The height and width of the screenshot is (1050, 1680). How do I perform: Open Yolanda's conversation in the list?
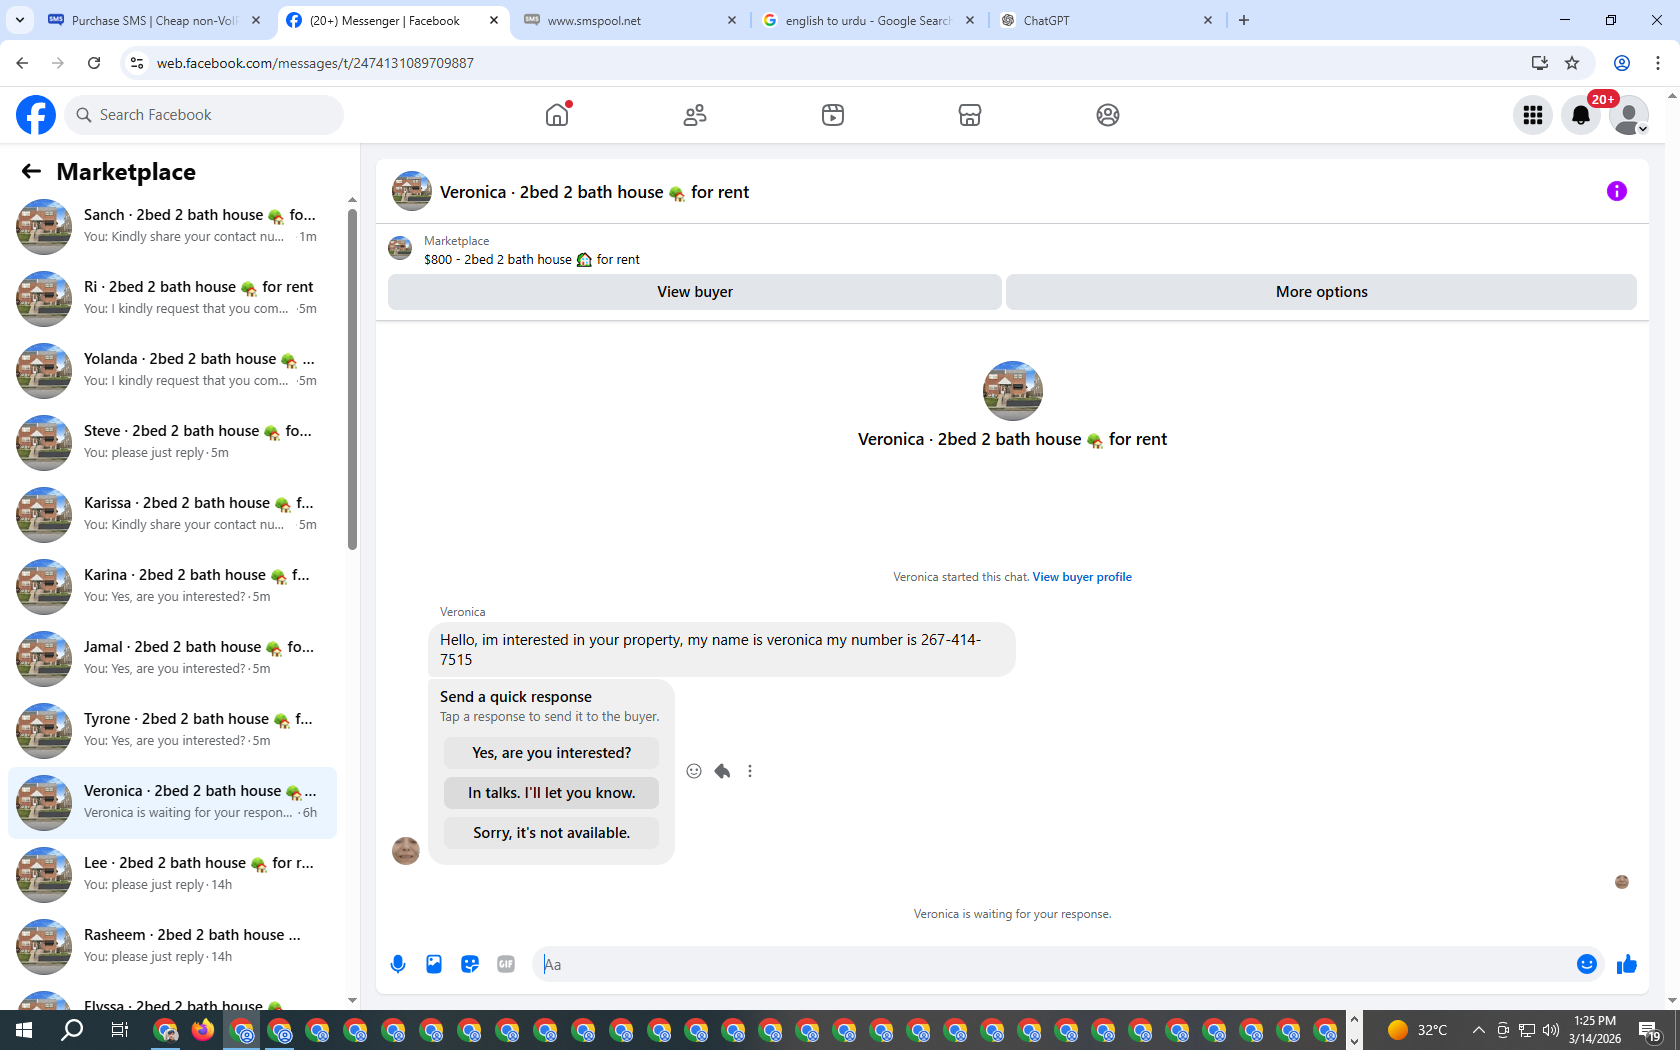coord(172,370)
